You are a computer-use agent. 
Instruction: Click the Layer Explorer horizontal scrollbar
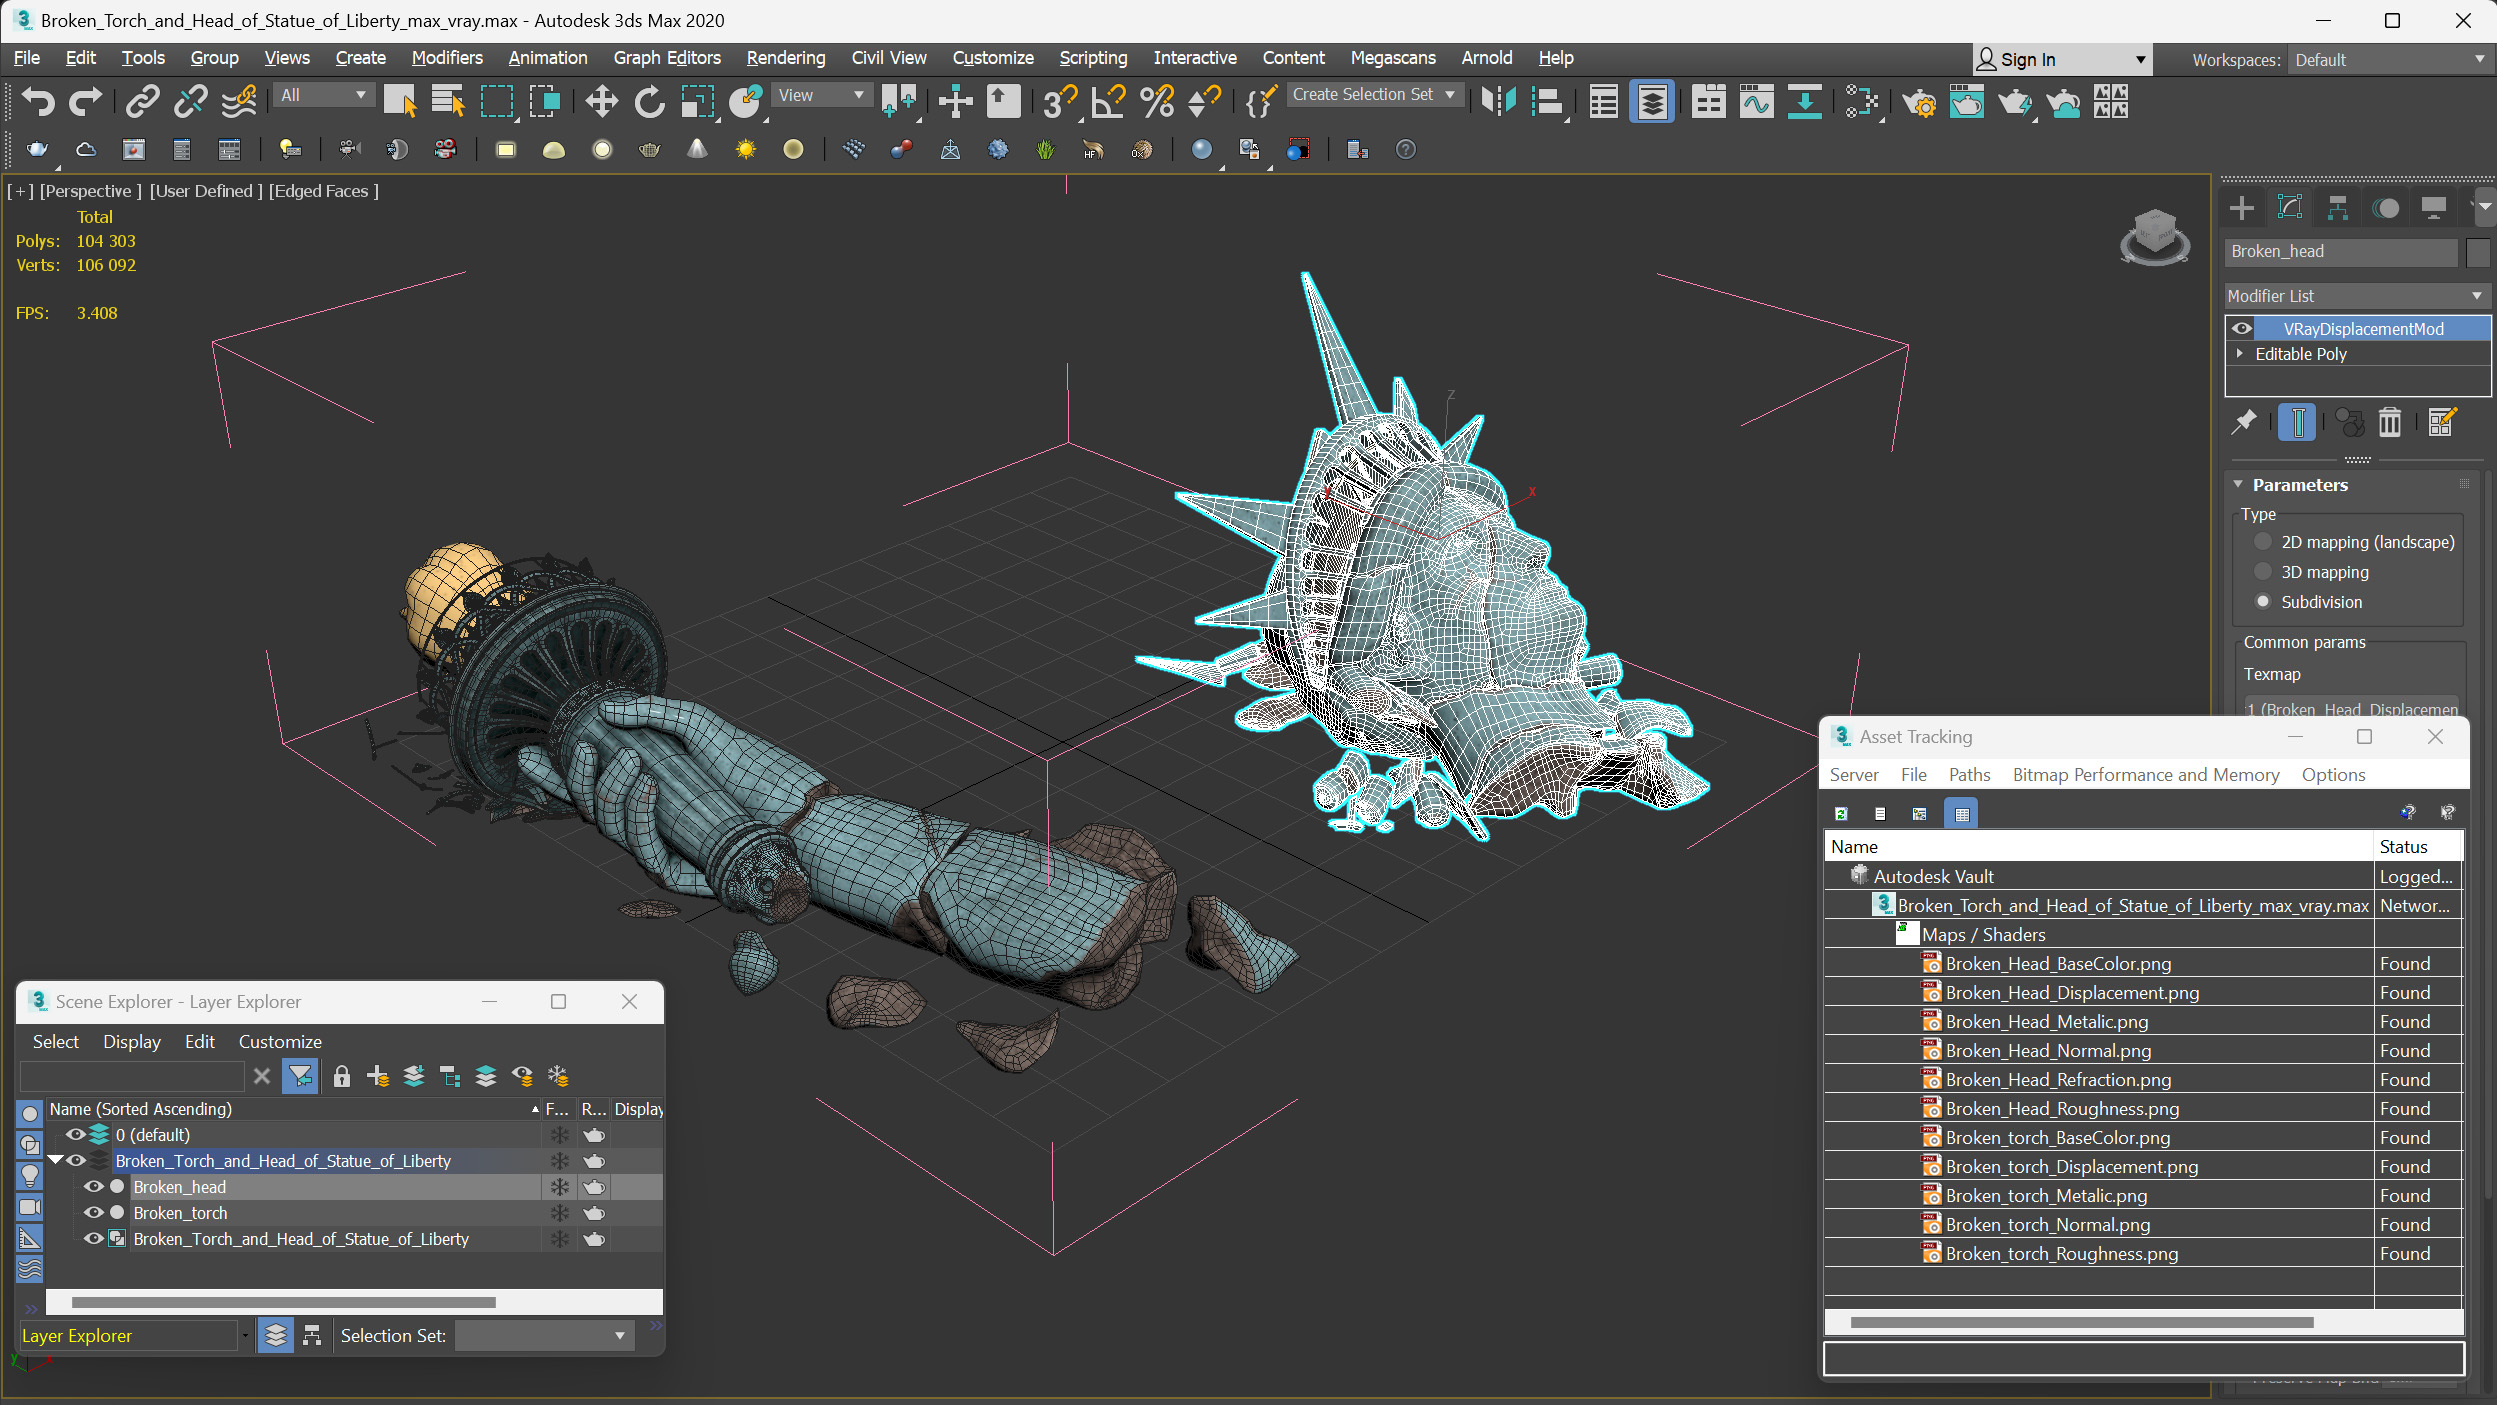[283, 1302]
